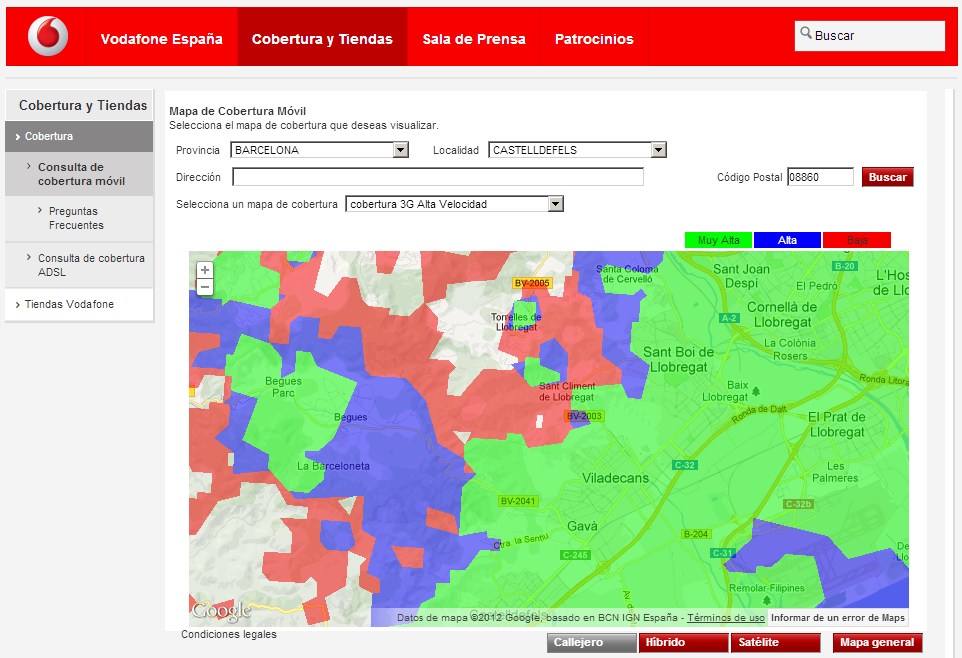Click El Pedró map label
Screen dimensions: 962x658
click(x=817, y=286)
